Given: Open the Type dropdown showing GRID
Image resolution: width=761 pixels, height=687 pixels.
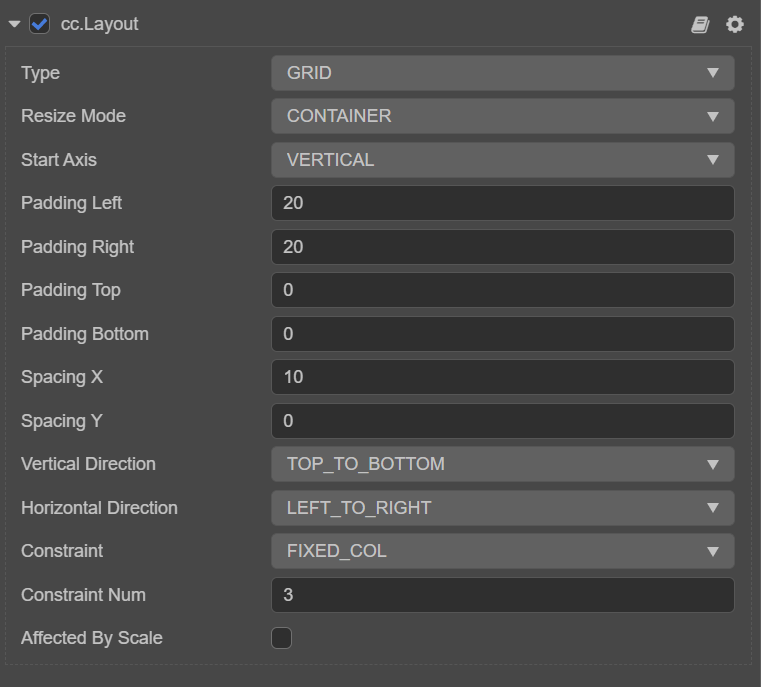Looking at the screenshot, I should tap(502, 73).
